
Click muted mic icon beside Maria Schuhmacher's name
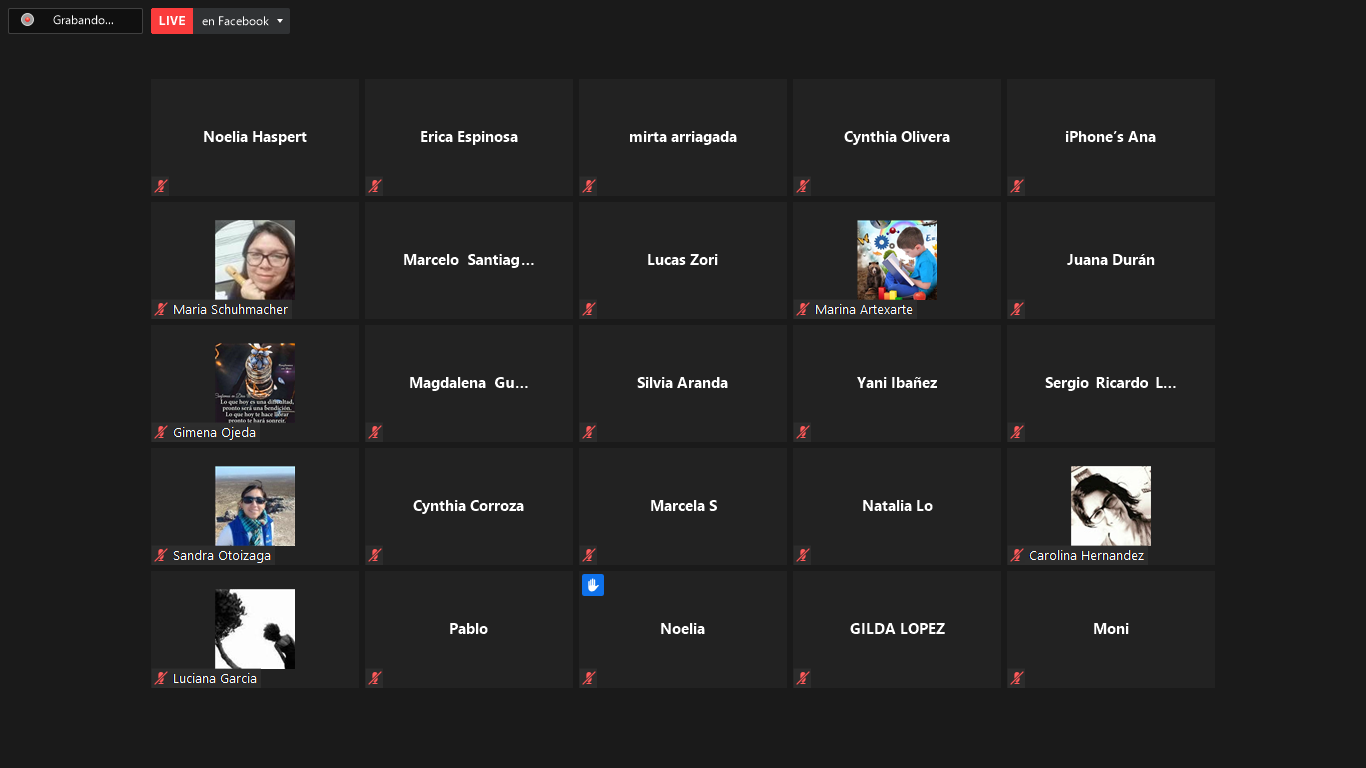(x=160, y=309)
